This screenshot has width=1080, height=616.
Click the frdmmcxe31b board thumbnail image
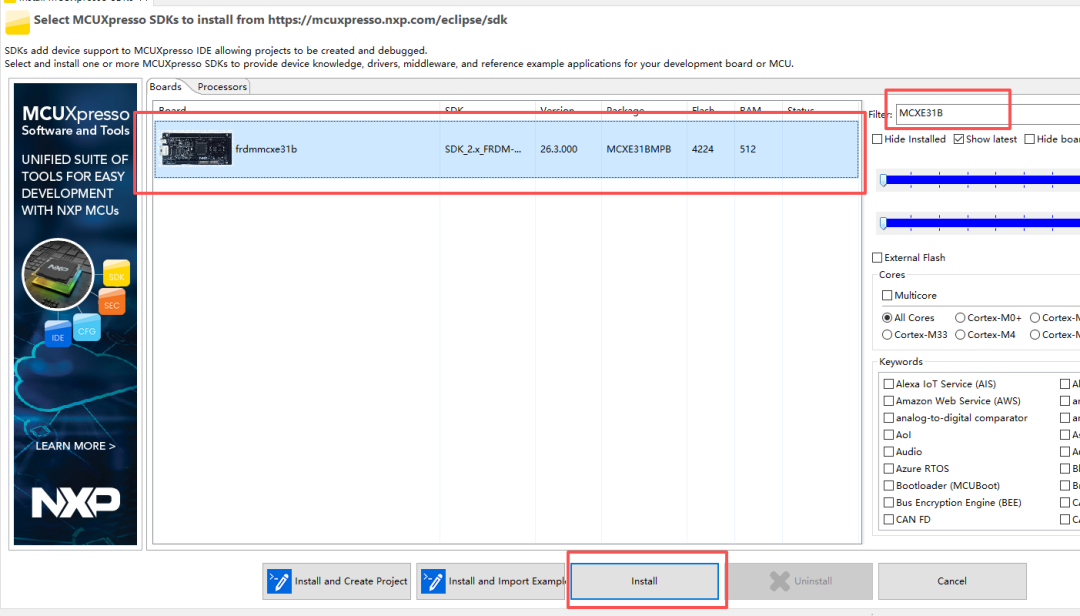tap(196, 149)
